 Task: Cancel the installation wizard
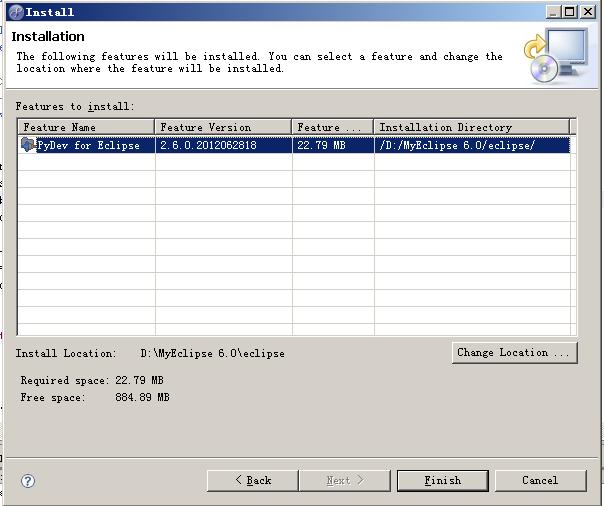(540, 481)
